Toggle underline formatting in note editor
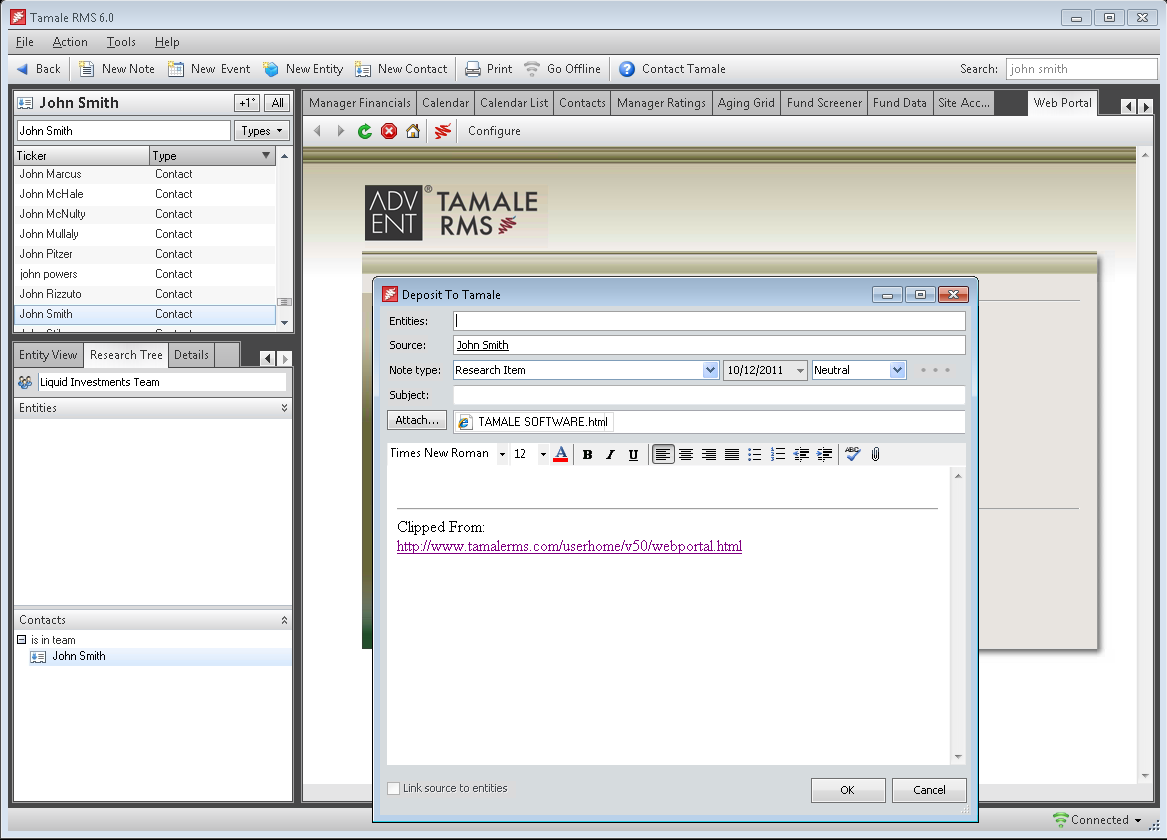This screenshot has height=840, width=1167. 633,455
